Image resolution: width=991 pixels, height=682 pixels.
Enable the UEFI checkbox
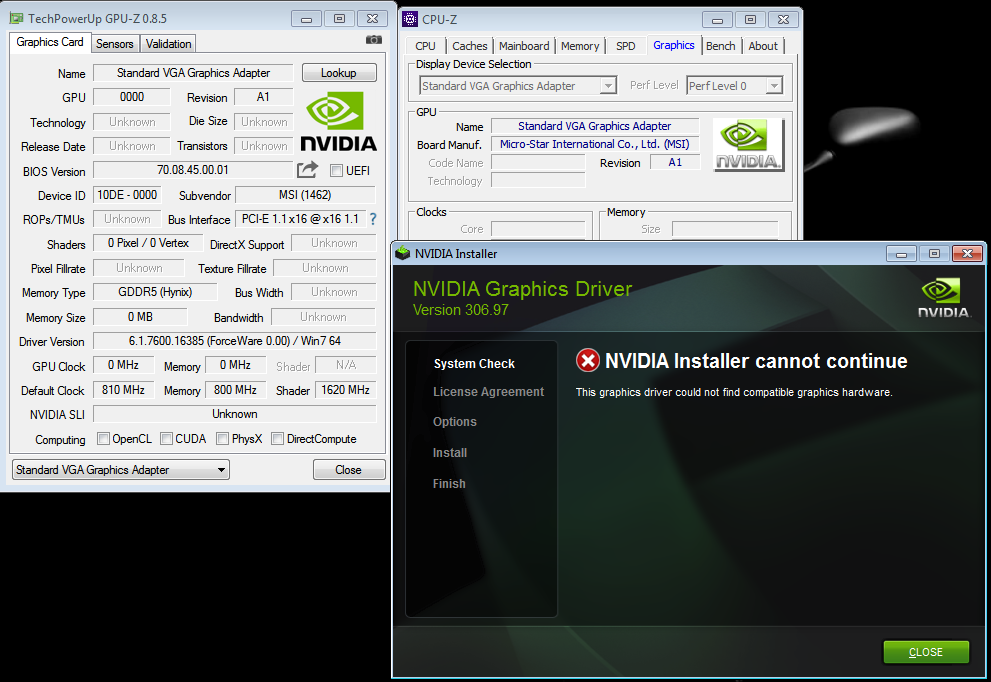pyautogui.click(x=336, y=171)
